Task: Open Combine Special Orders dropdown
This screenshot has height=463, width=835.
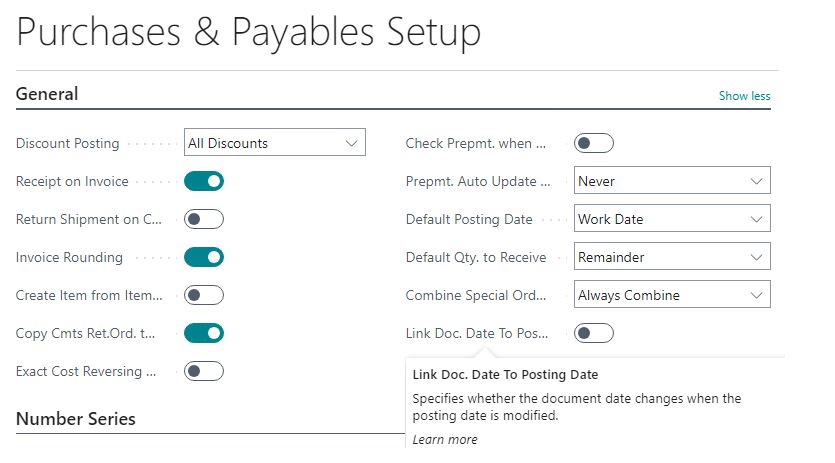Action: click(672, 295)
